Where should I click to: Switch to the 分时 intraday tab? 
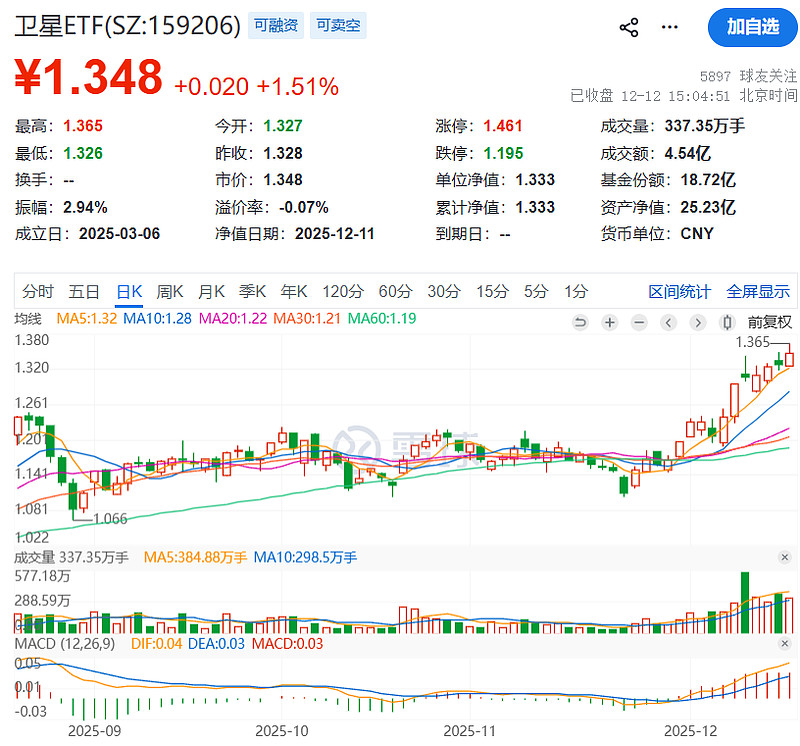pos(32,290)
